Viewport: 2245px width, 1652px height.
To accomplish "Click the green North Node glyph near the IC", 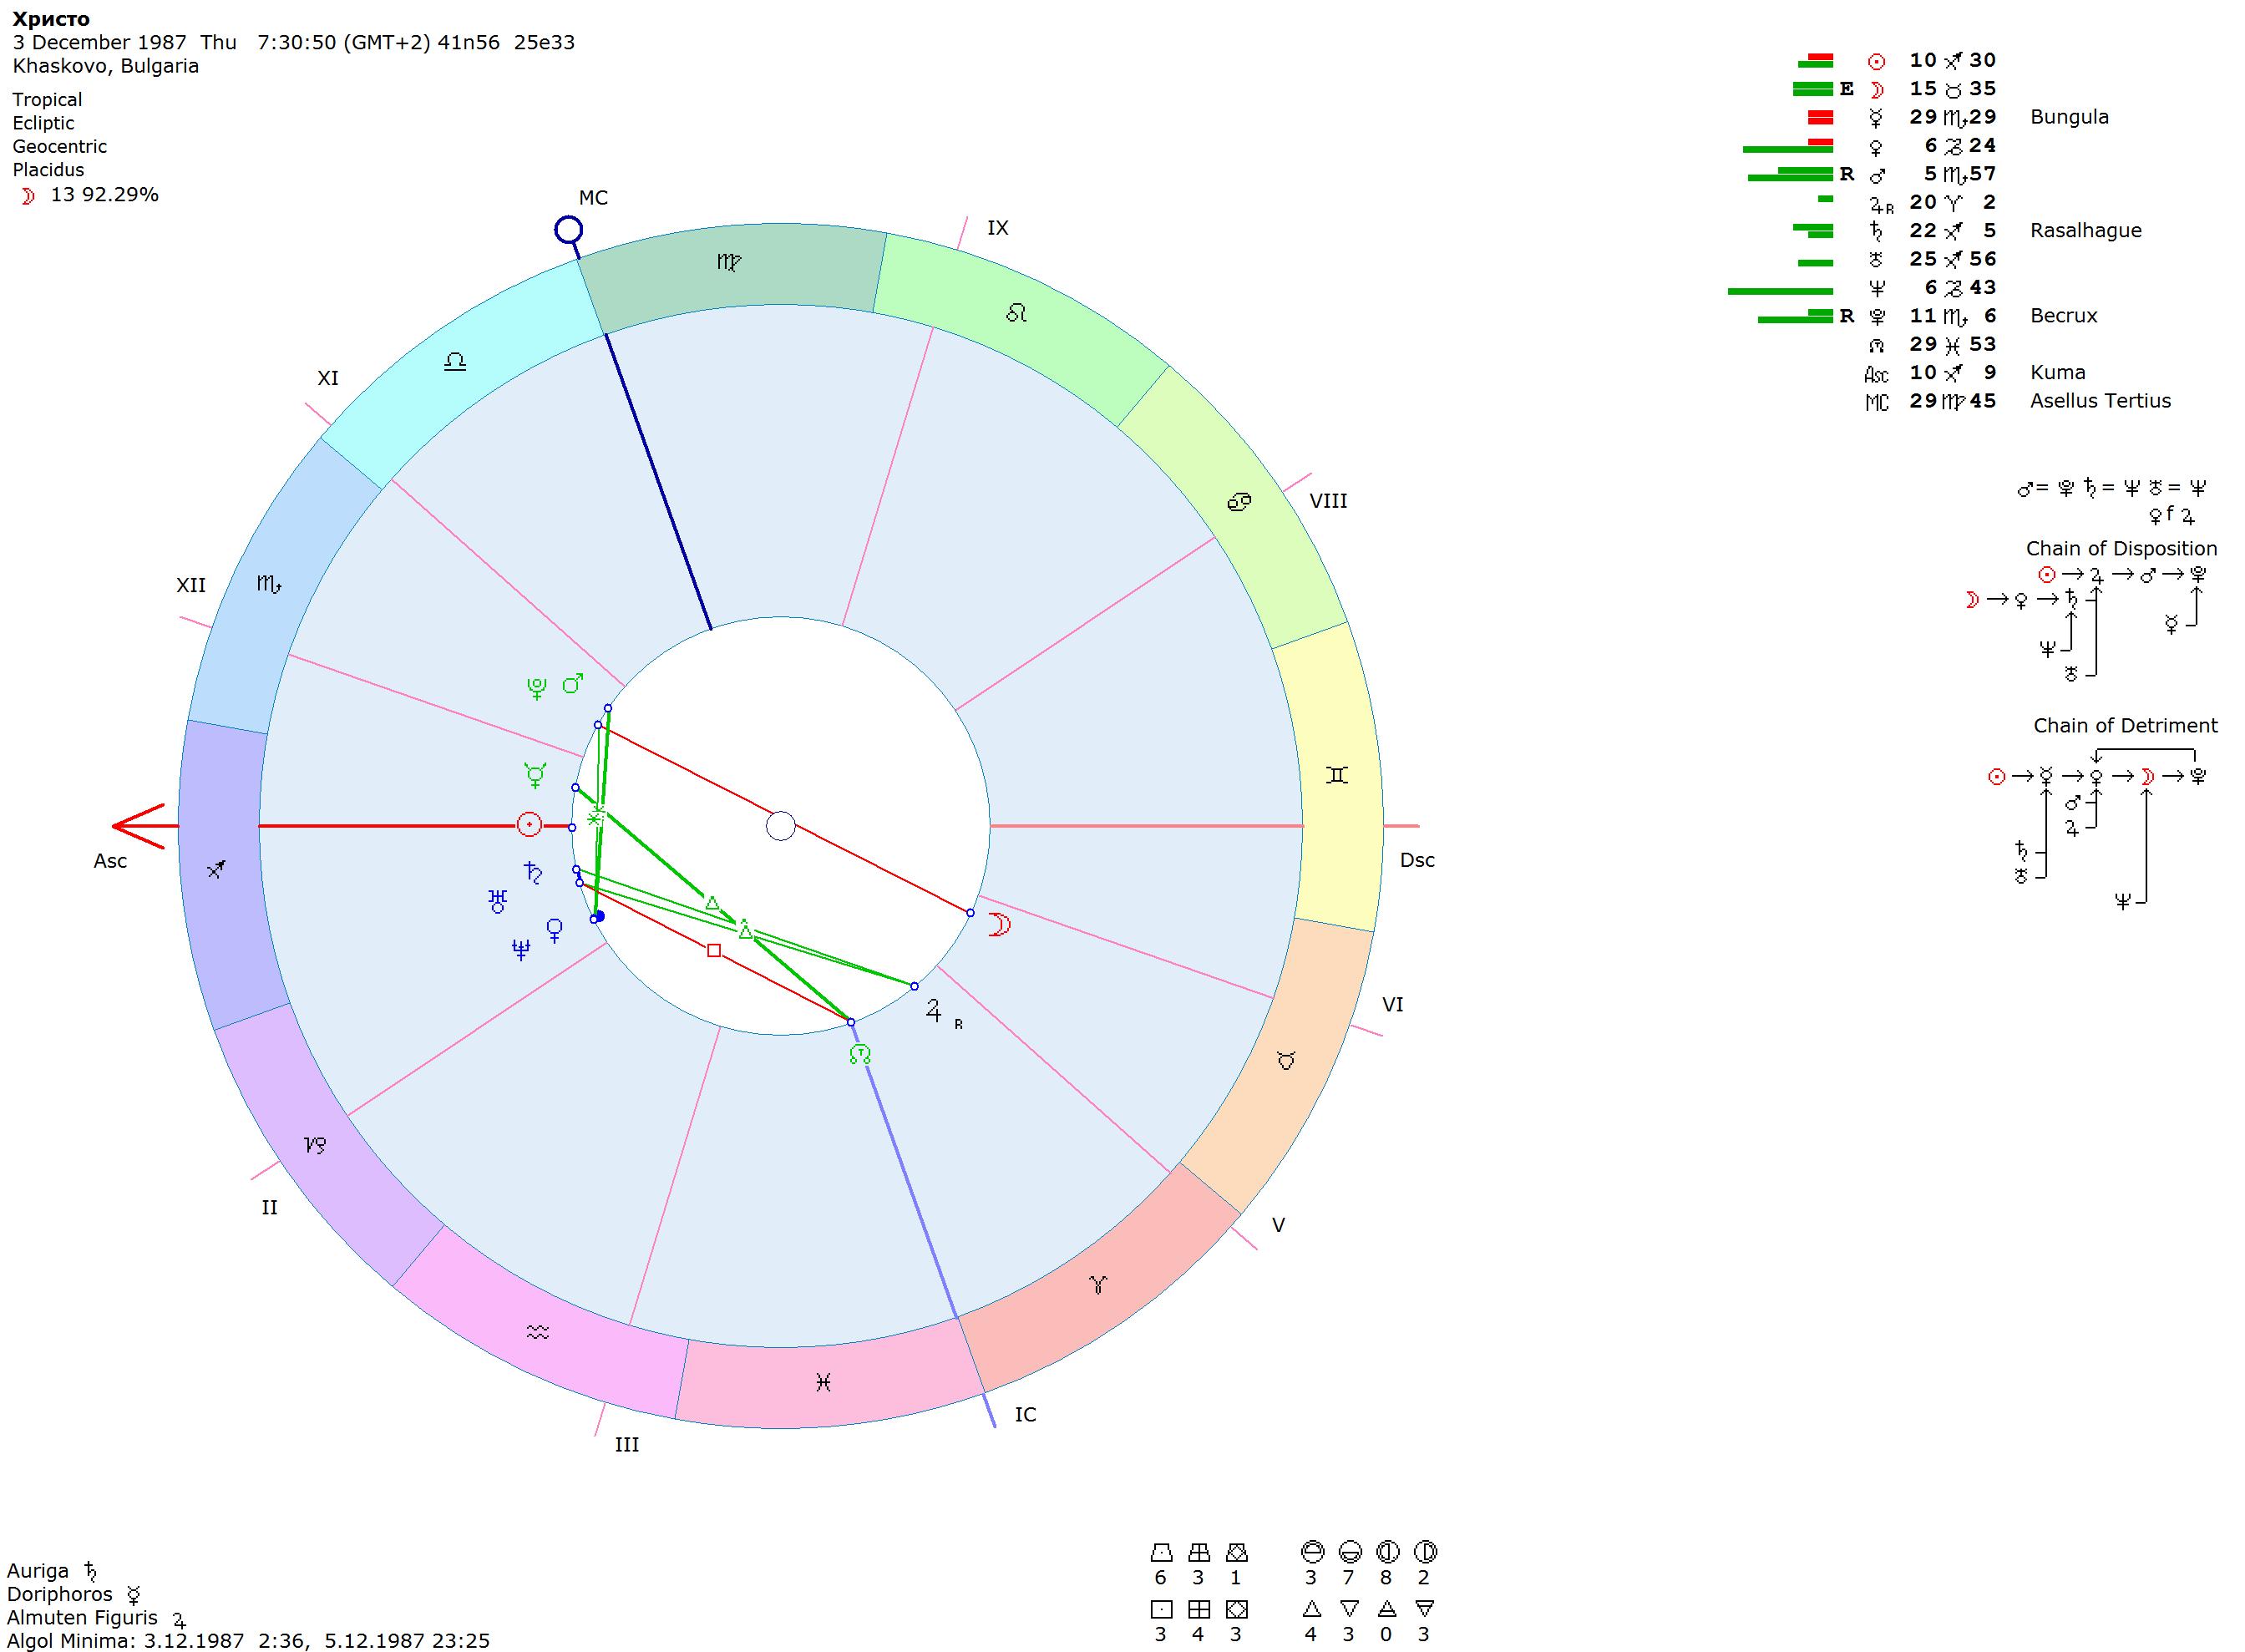I will 860,1055.
